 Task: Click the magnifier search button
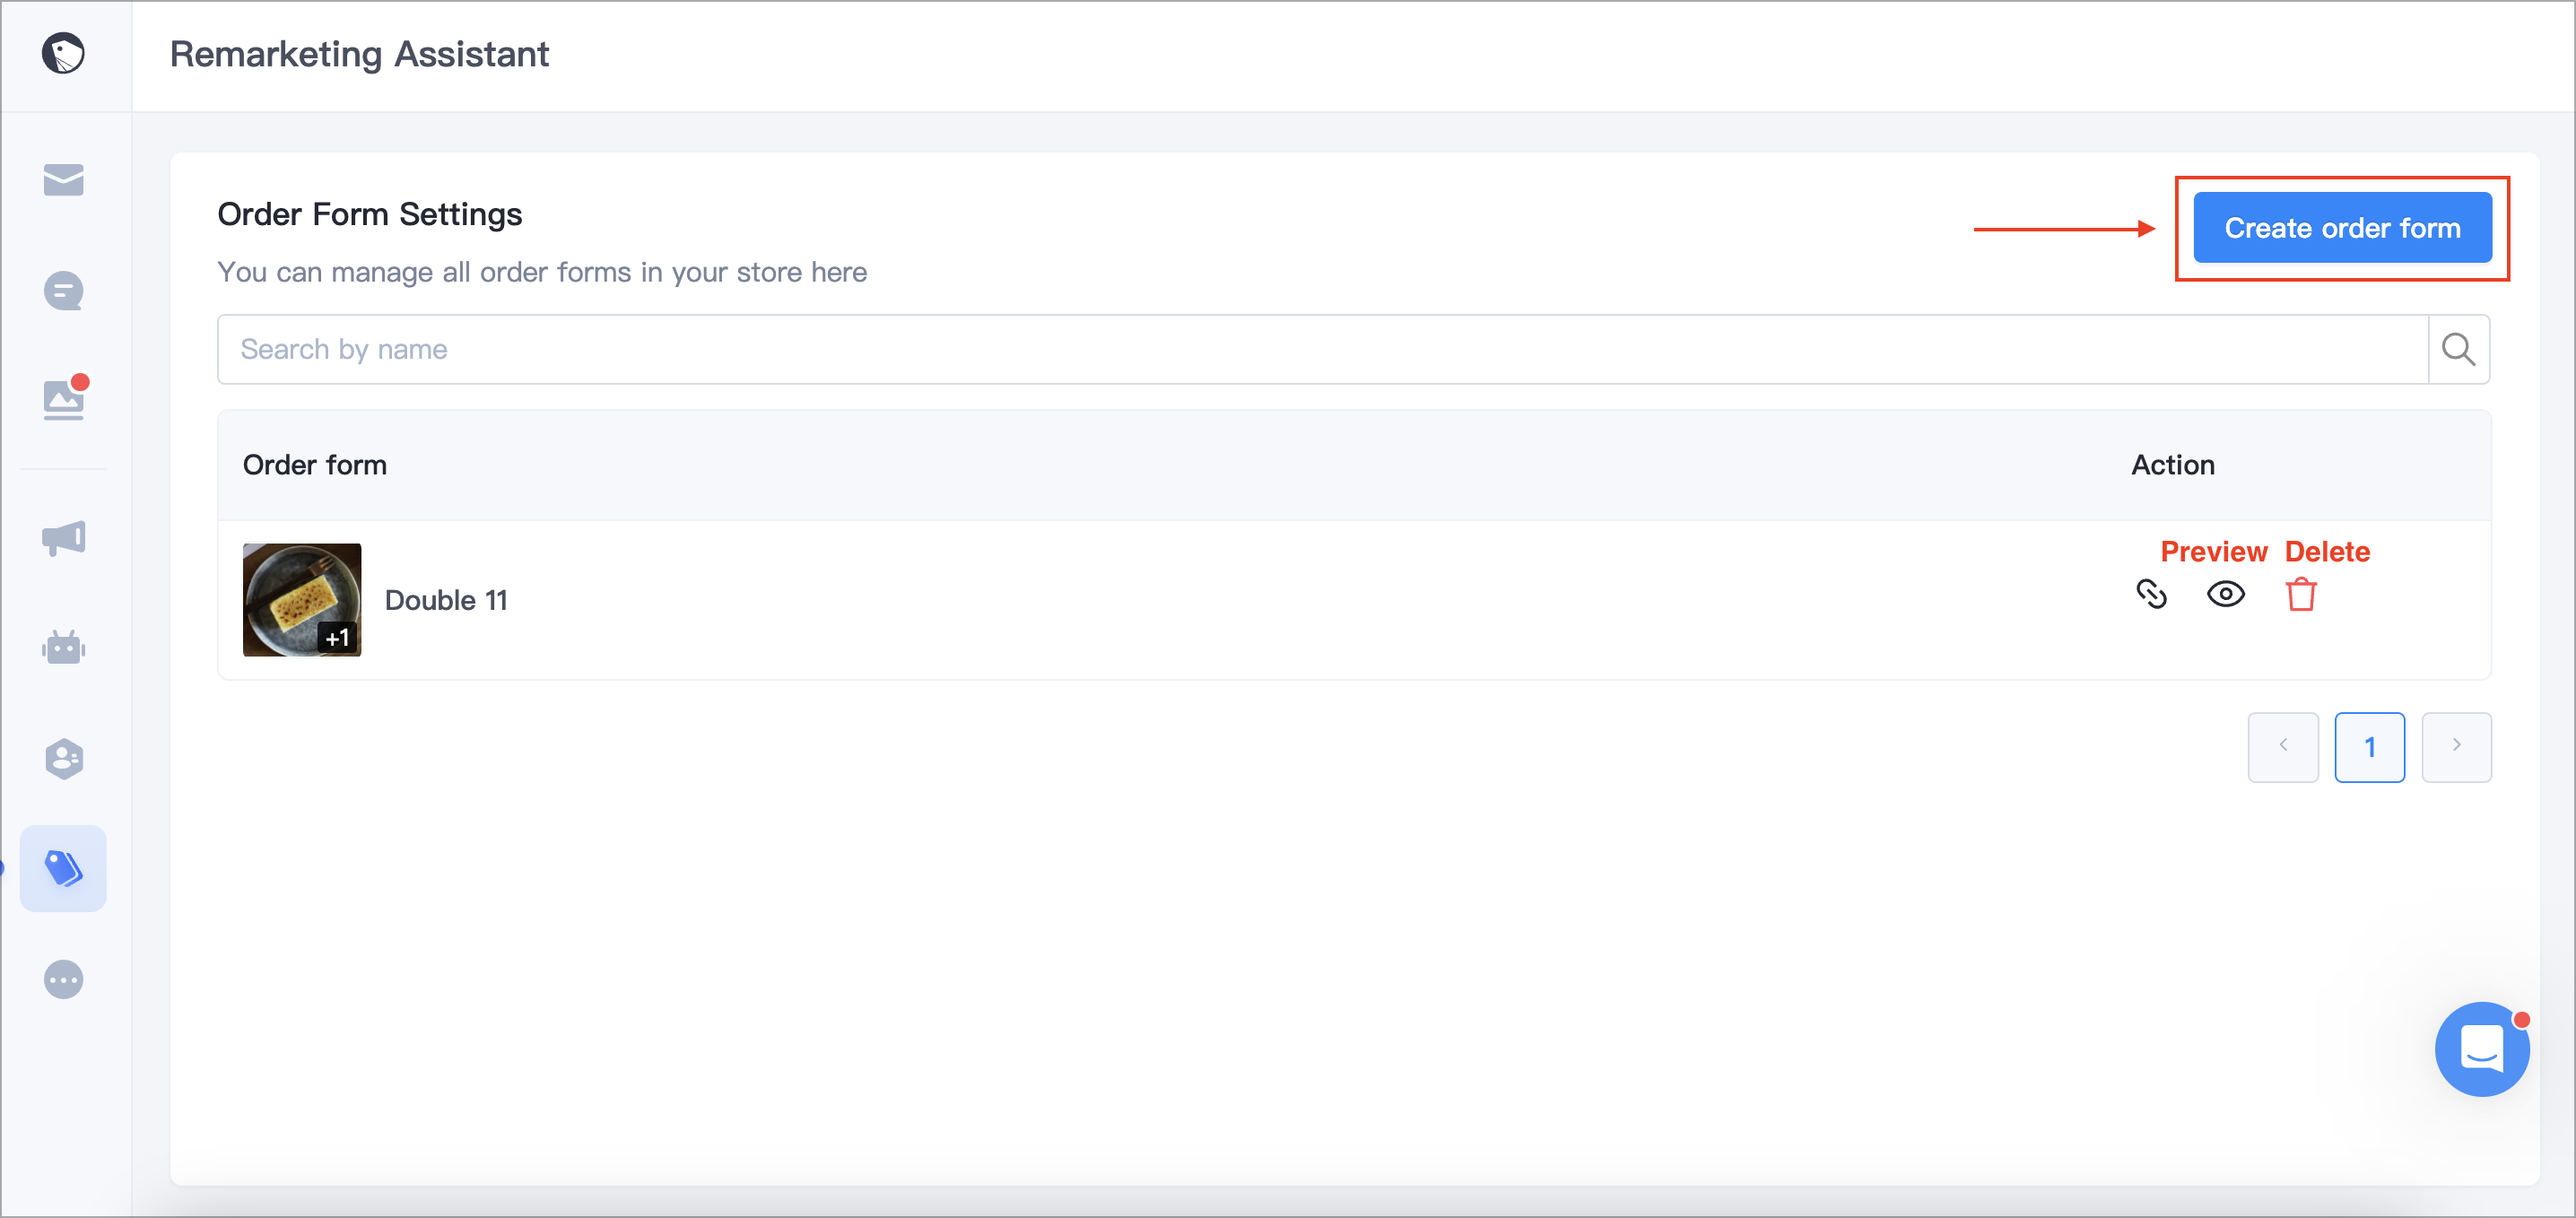[2458, 349]
